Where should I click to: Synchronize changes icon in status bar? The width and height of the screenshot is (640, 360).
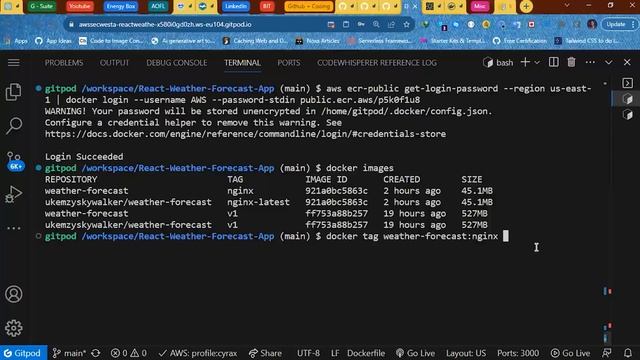tap(96, 353)
